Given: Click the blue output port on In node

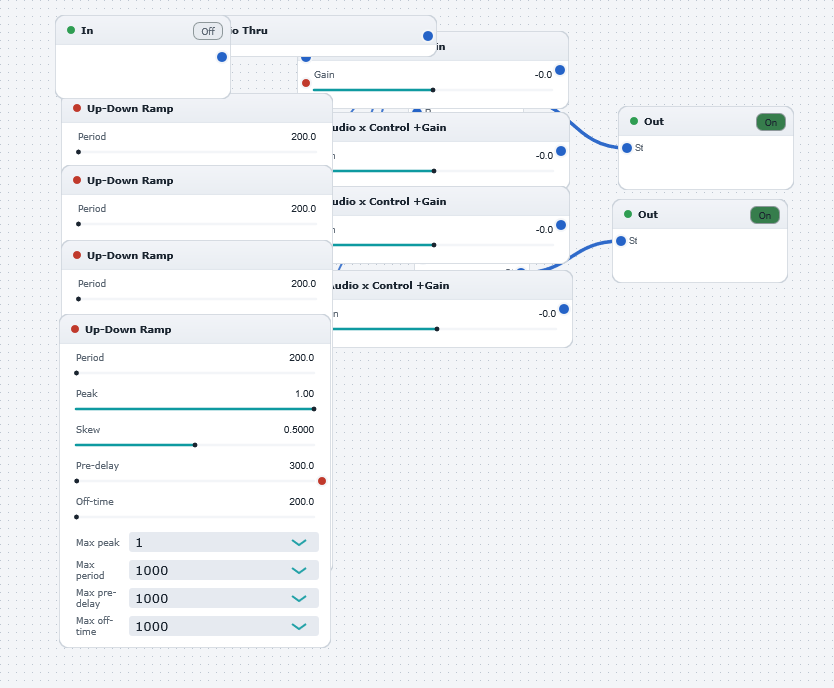Looking at the screenshot, I should coord(222,57).
